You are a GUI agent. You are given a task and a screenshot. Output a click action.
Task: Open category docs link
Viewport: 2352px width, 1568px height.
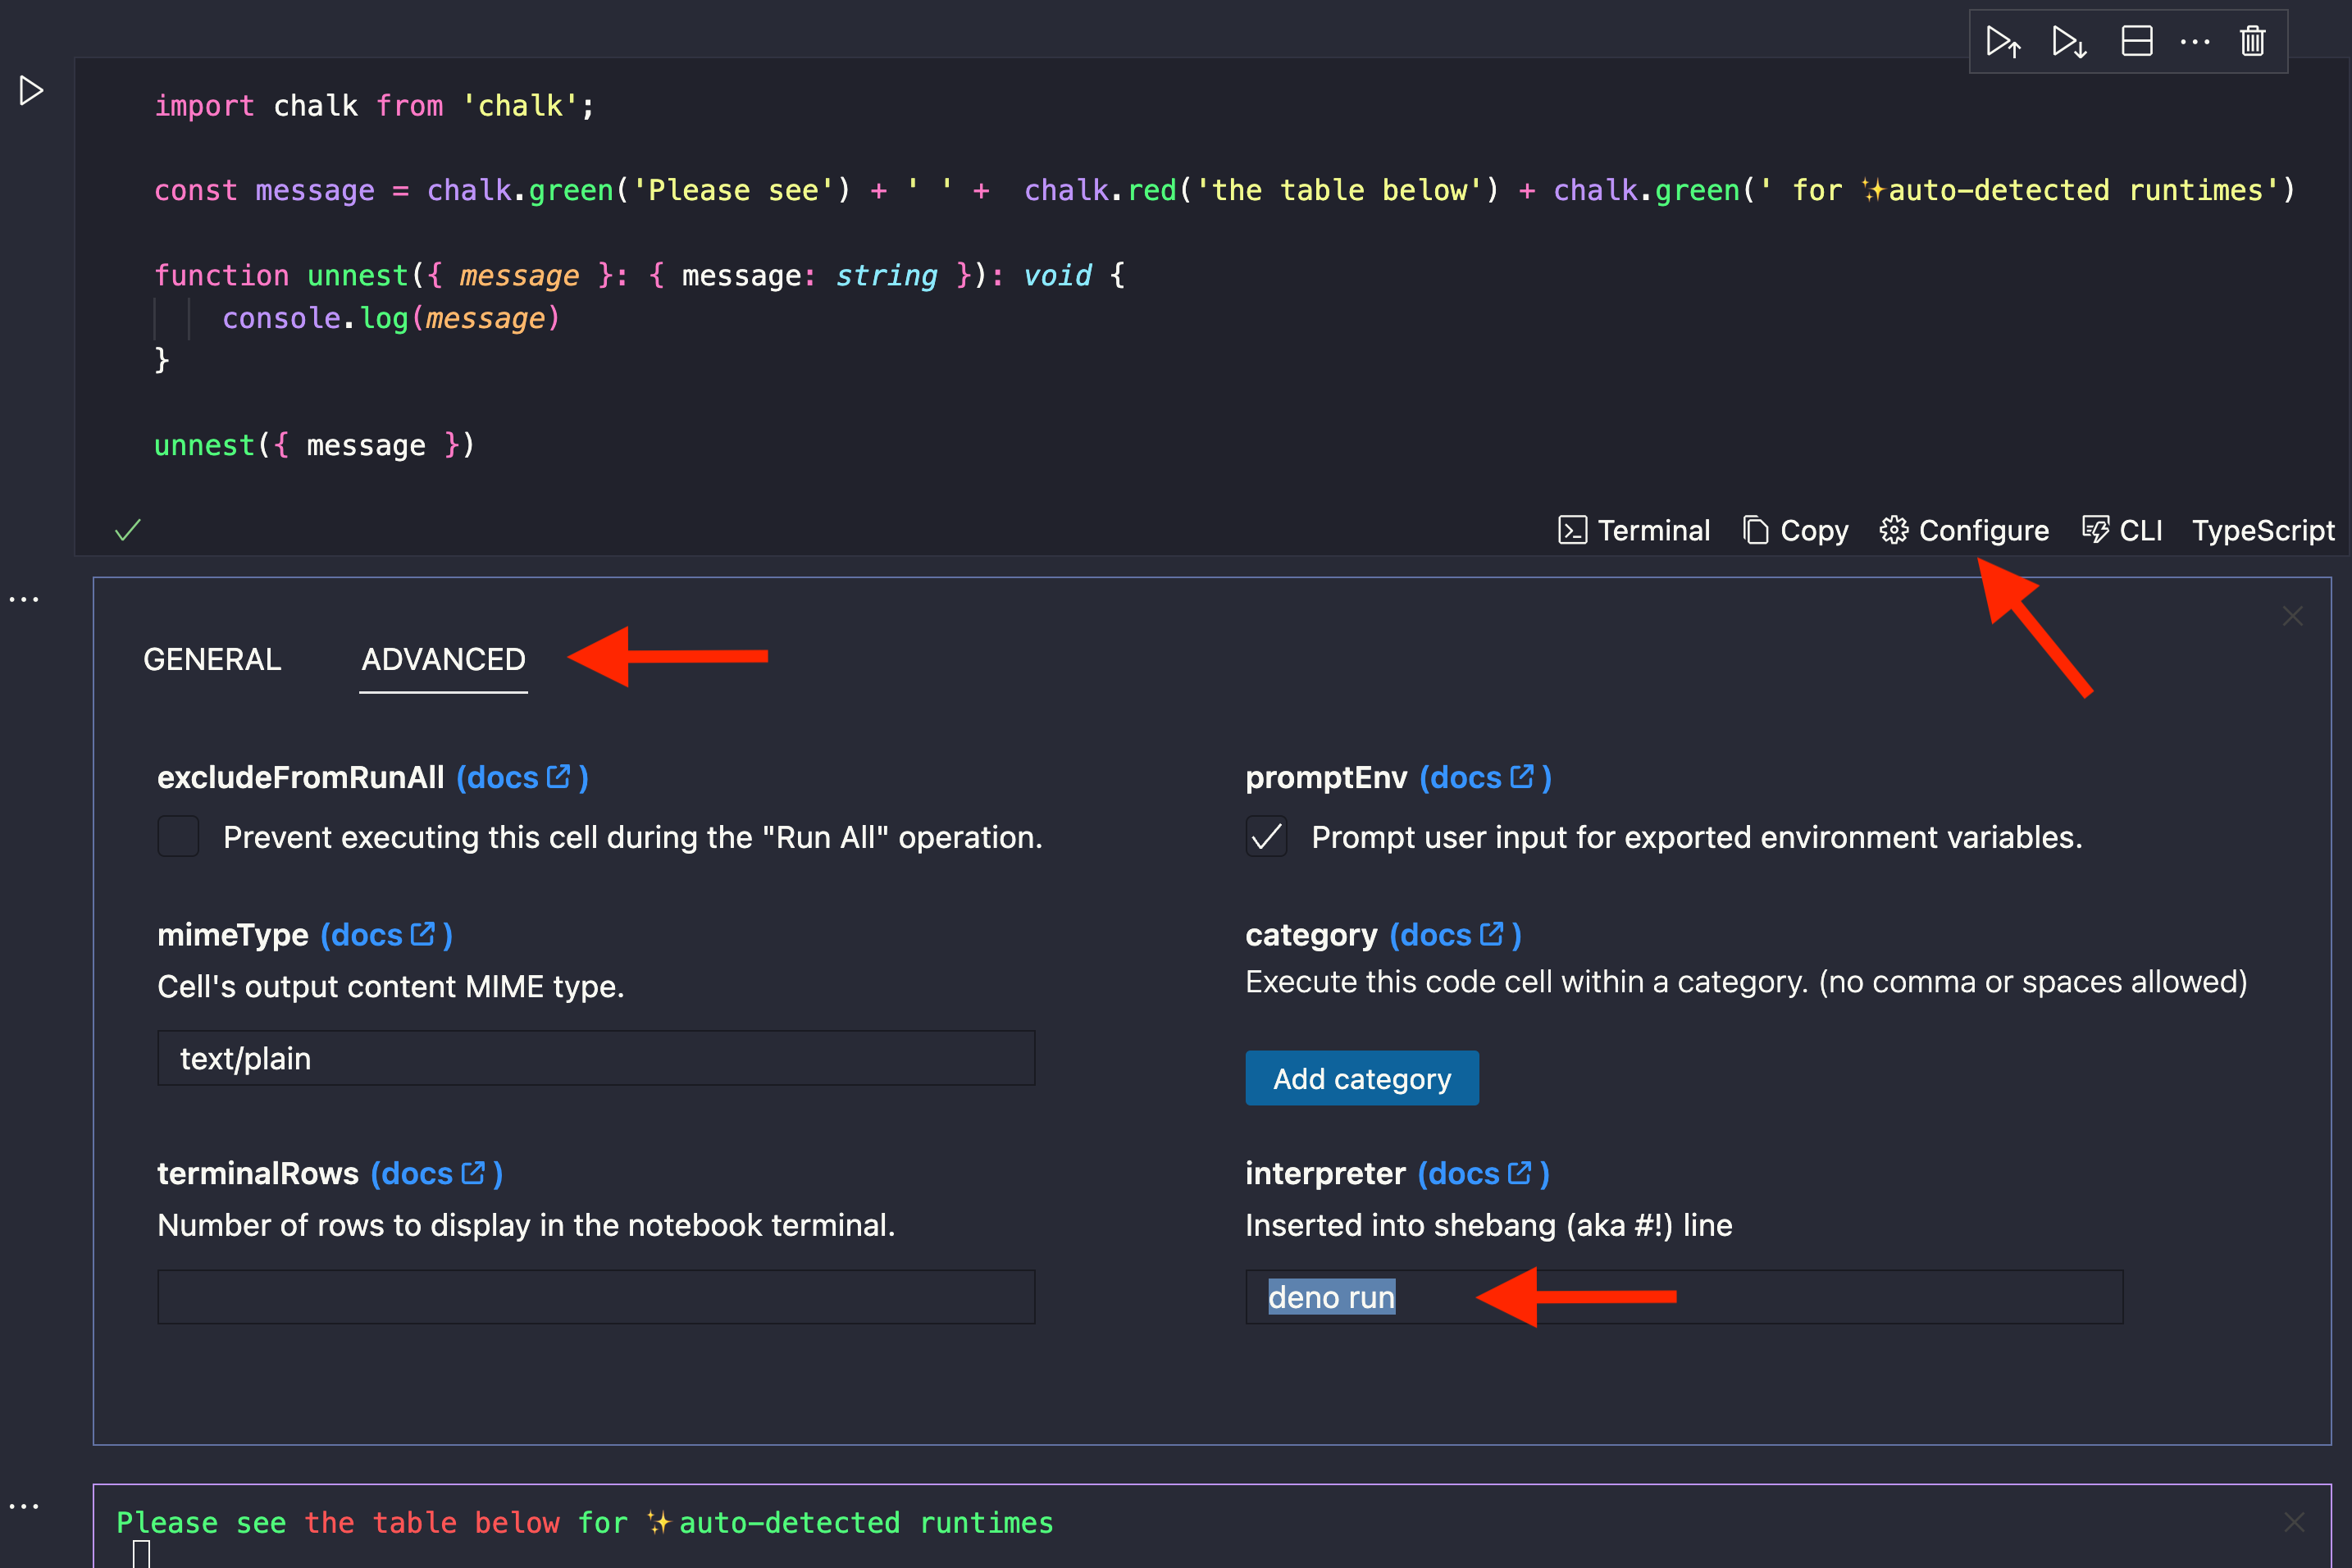click(x=1455, y=934)
